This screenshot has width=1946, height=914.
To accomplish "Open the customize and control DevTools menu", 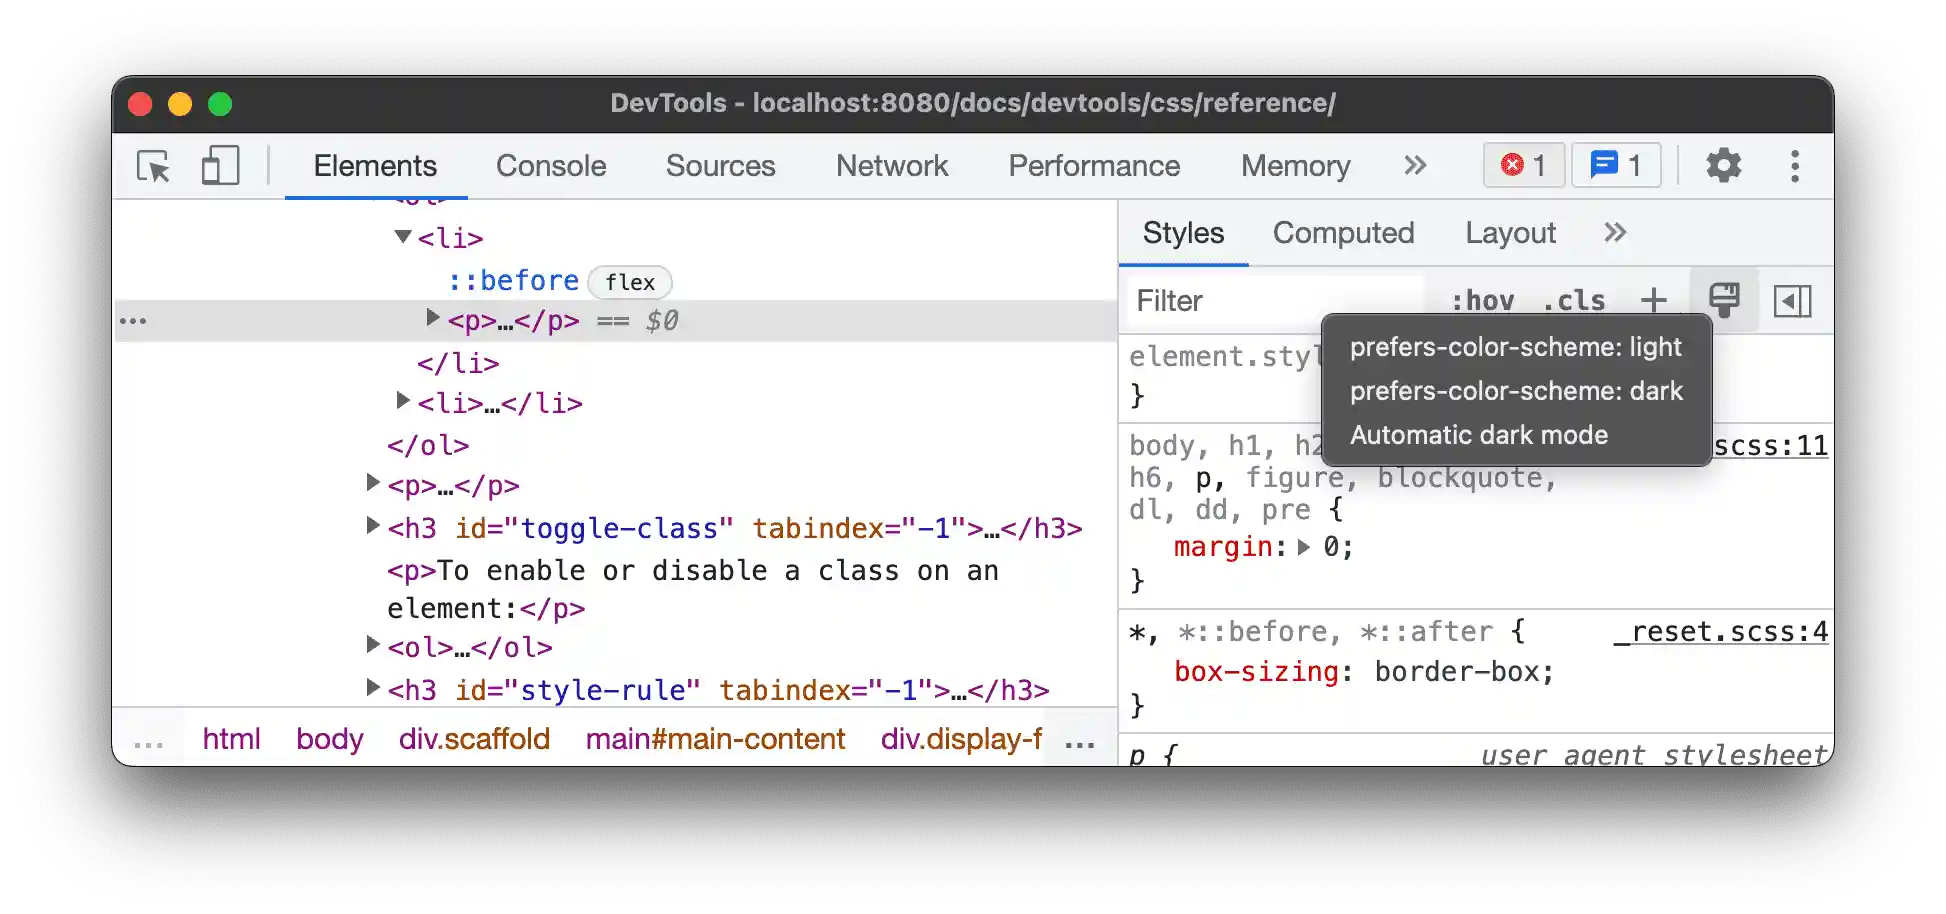I will tap(1795, 166).
